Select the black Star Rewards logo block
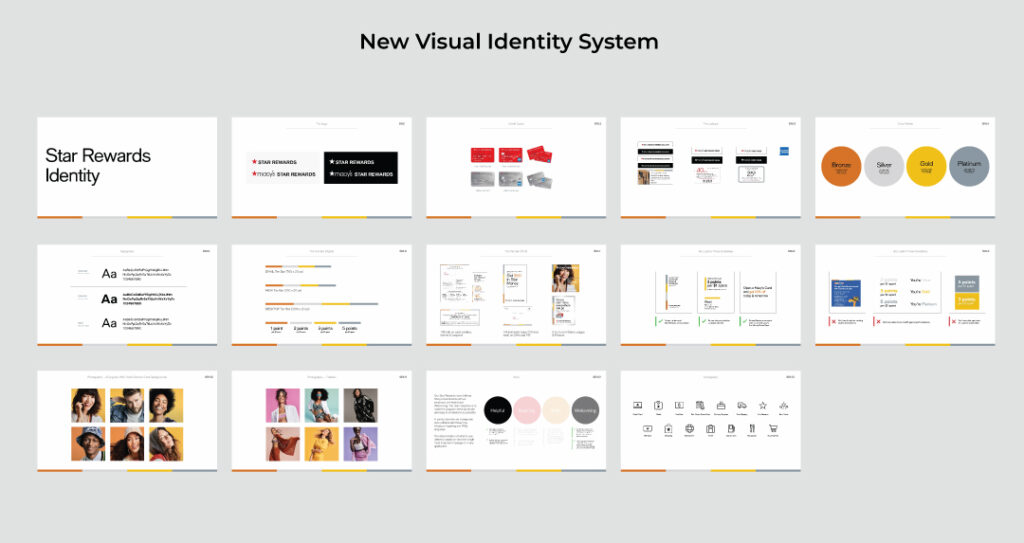Screen dimensions: 1024x543 tap(360, 167)
